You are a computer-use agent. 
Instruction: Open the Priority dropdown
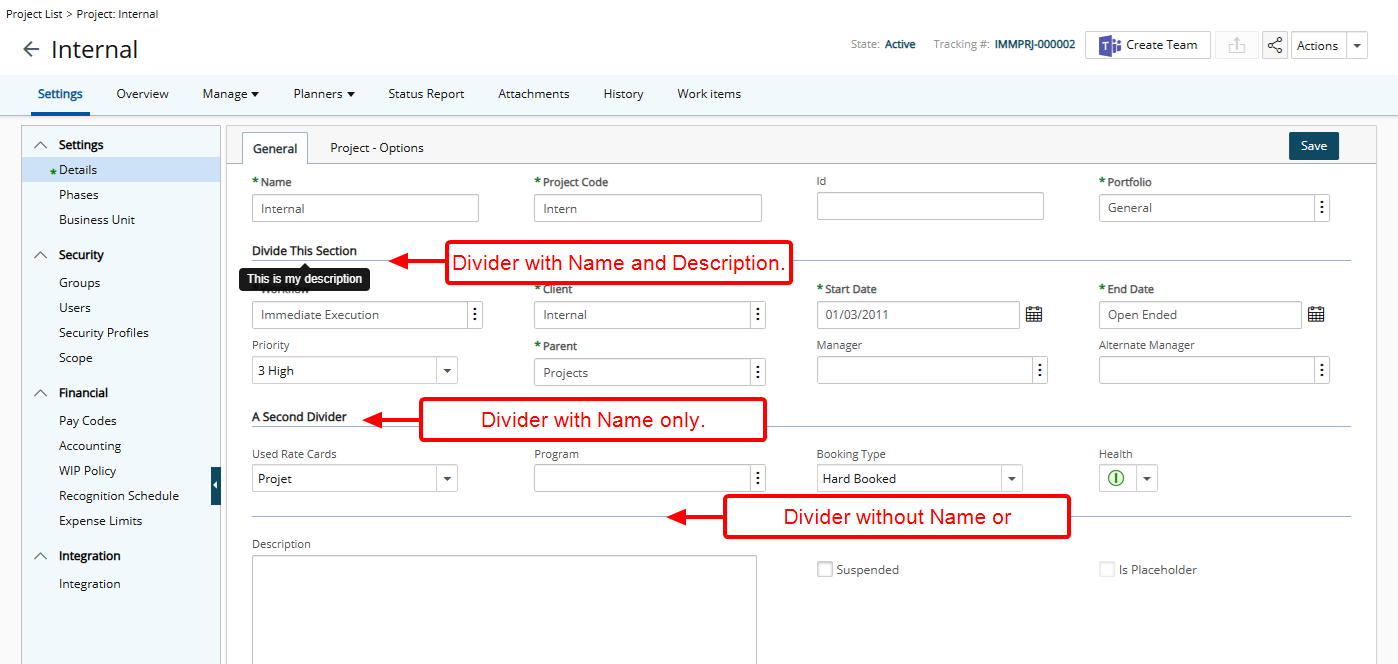point(446,371)
